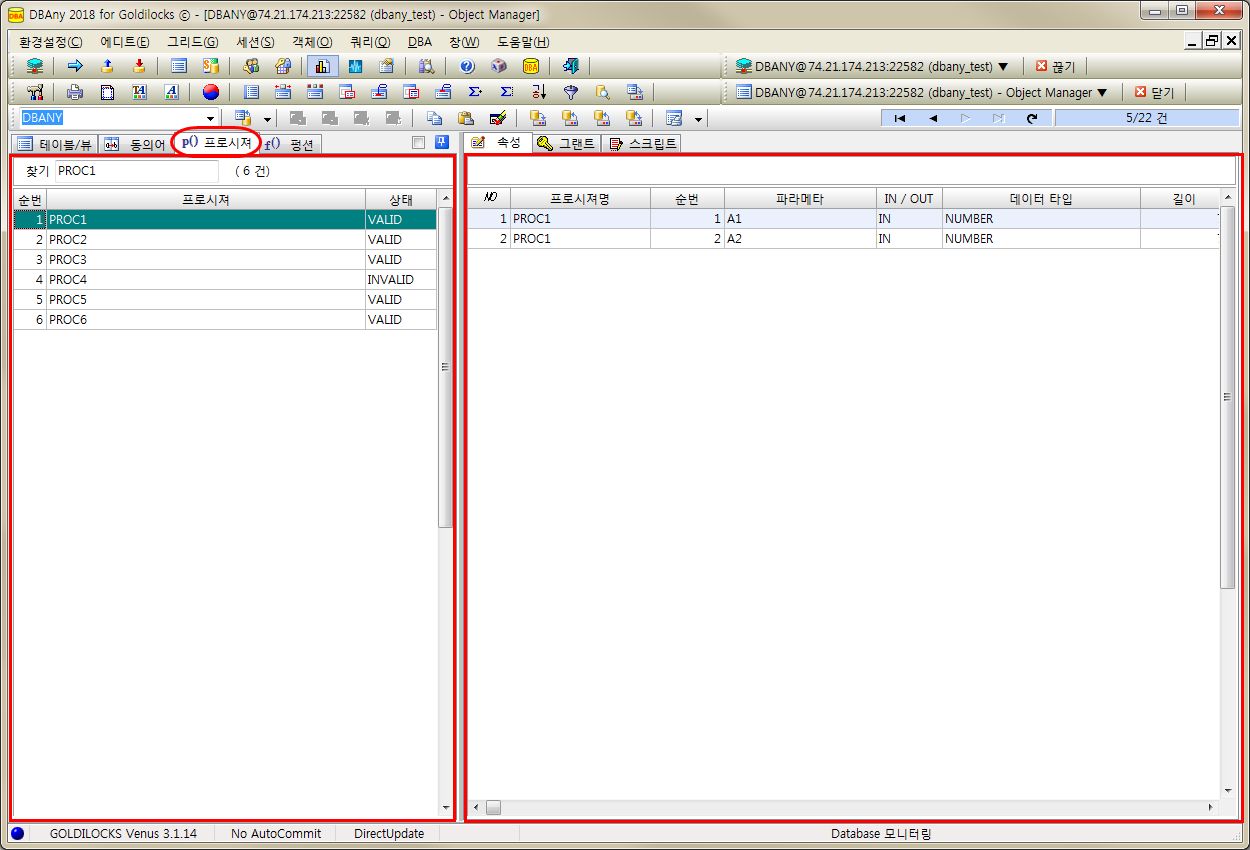
Task: Select the PROC2 row in procedure list
Action: click(225, 239)
